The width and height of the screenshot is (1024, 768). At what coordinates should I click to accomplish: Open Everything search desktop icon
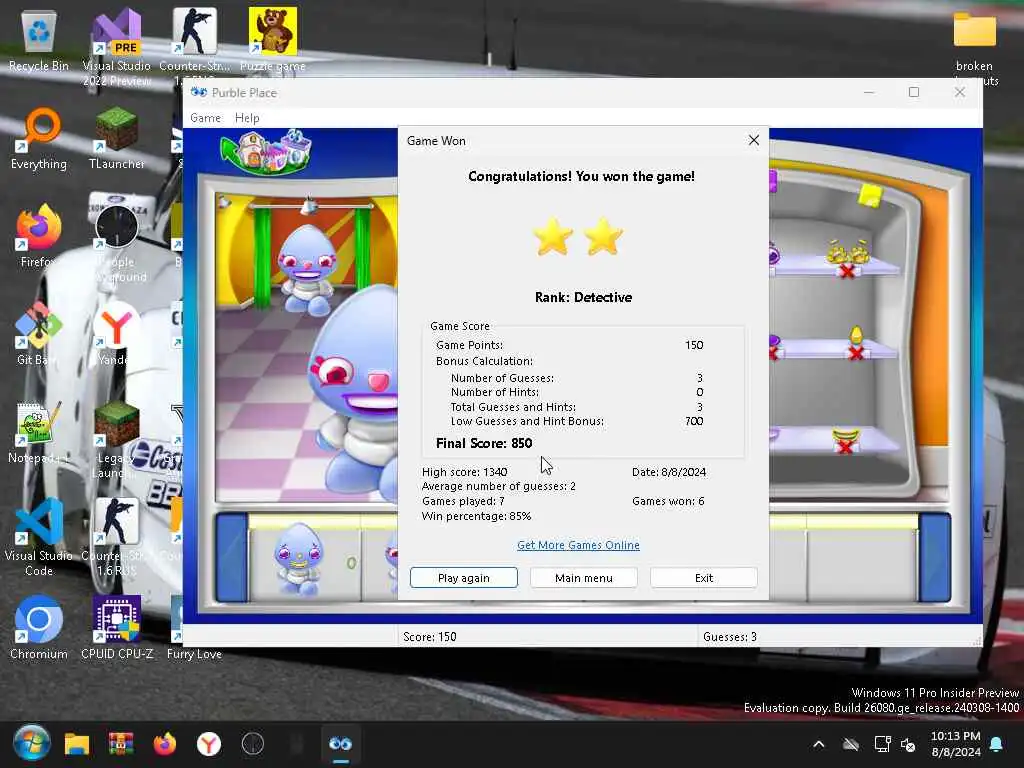tap(39, 139)
